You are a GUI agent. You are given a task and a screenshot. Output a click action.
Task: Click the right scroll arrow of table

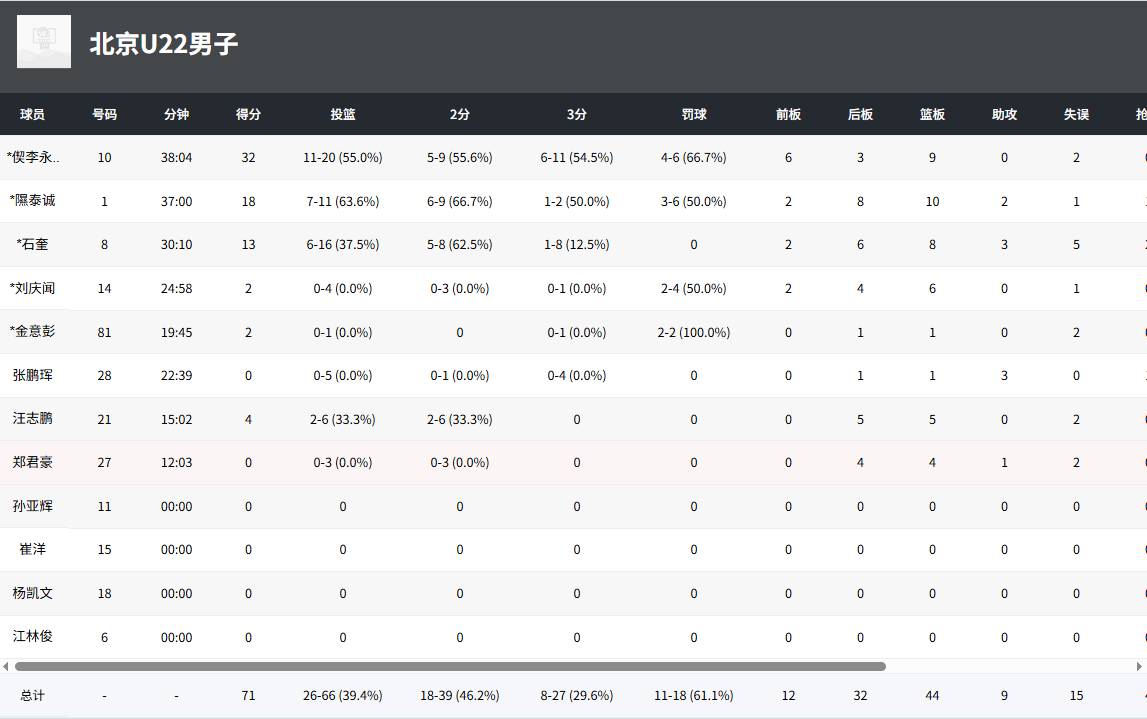coord(1139,666)
